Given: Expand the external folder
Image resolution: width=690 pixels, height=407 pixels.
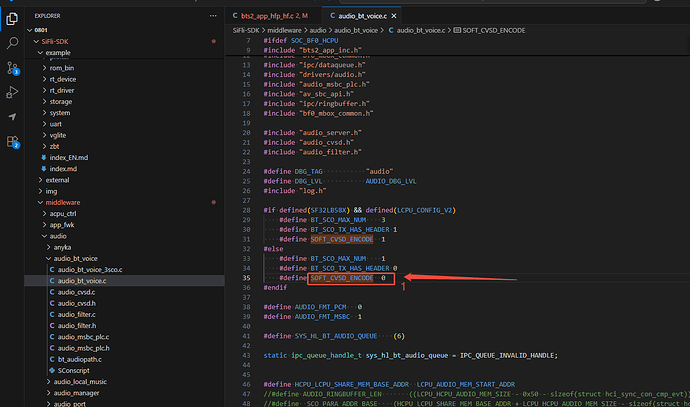Looking at the screenshot, I should [57, 179].
